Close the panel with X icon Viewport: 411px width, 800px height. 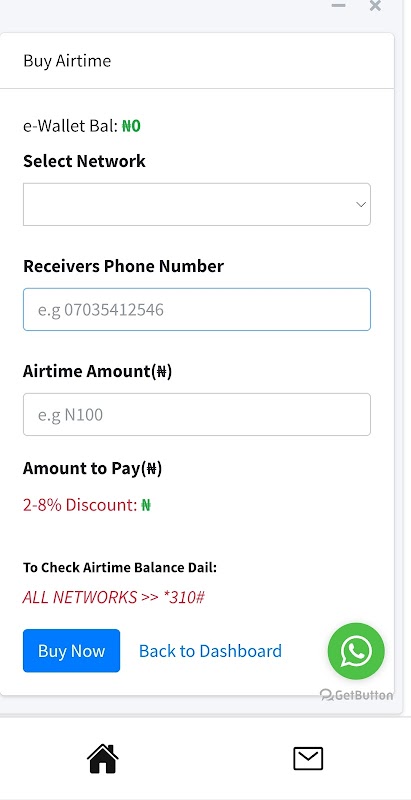click(375, 6)
